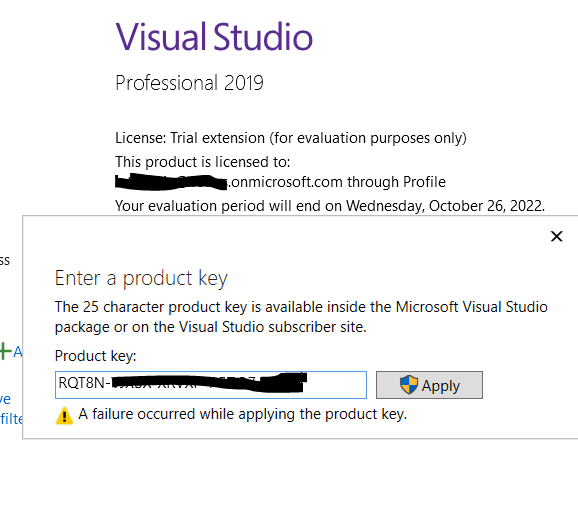Click the evaluation period end date text
Viewport: 578px width, 508px height.
point(330,206)
